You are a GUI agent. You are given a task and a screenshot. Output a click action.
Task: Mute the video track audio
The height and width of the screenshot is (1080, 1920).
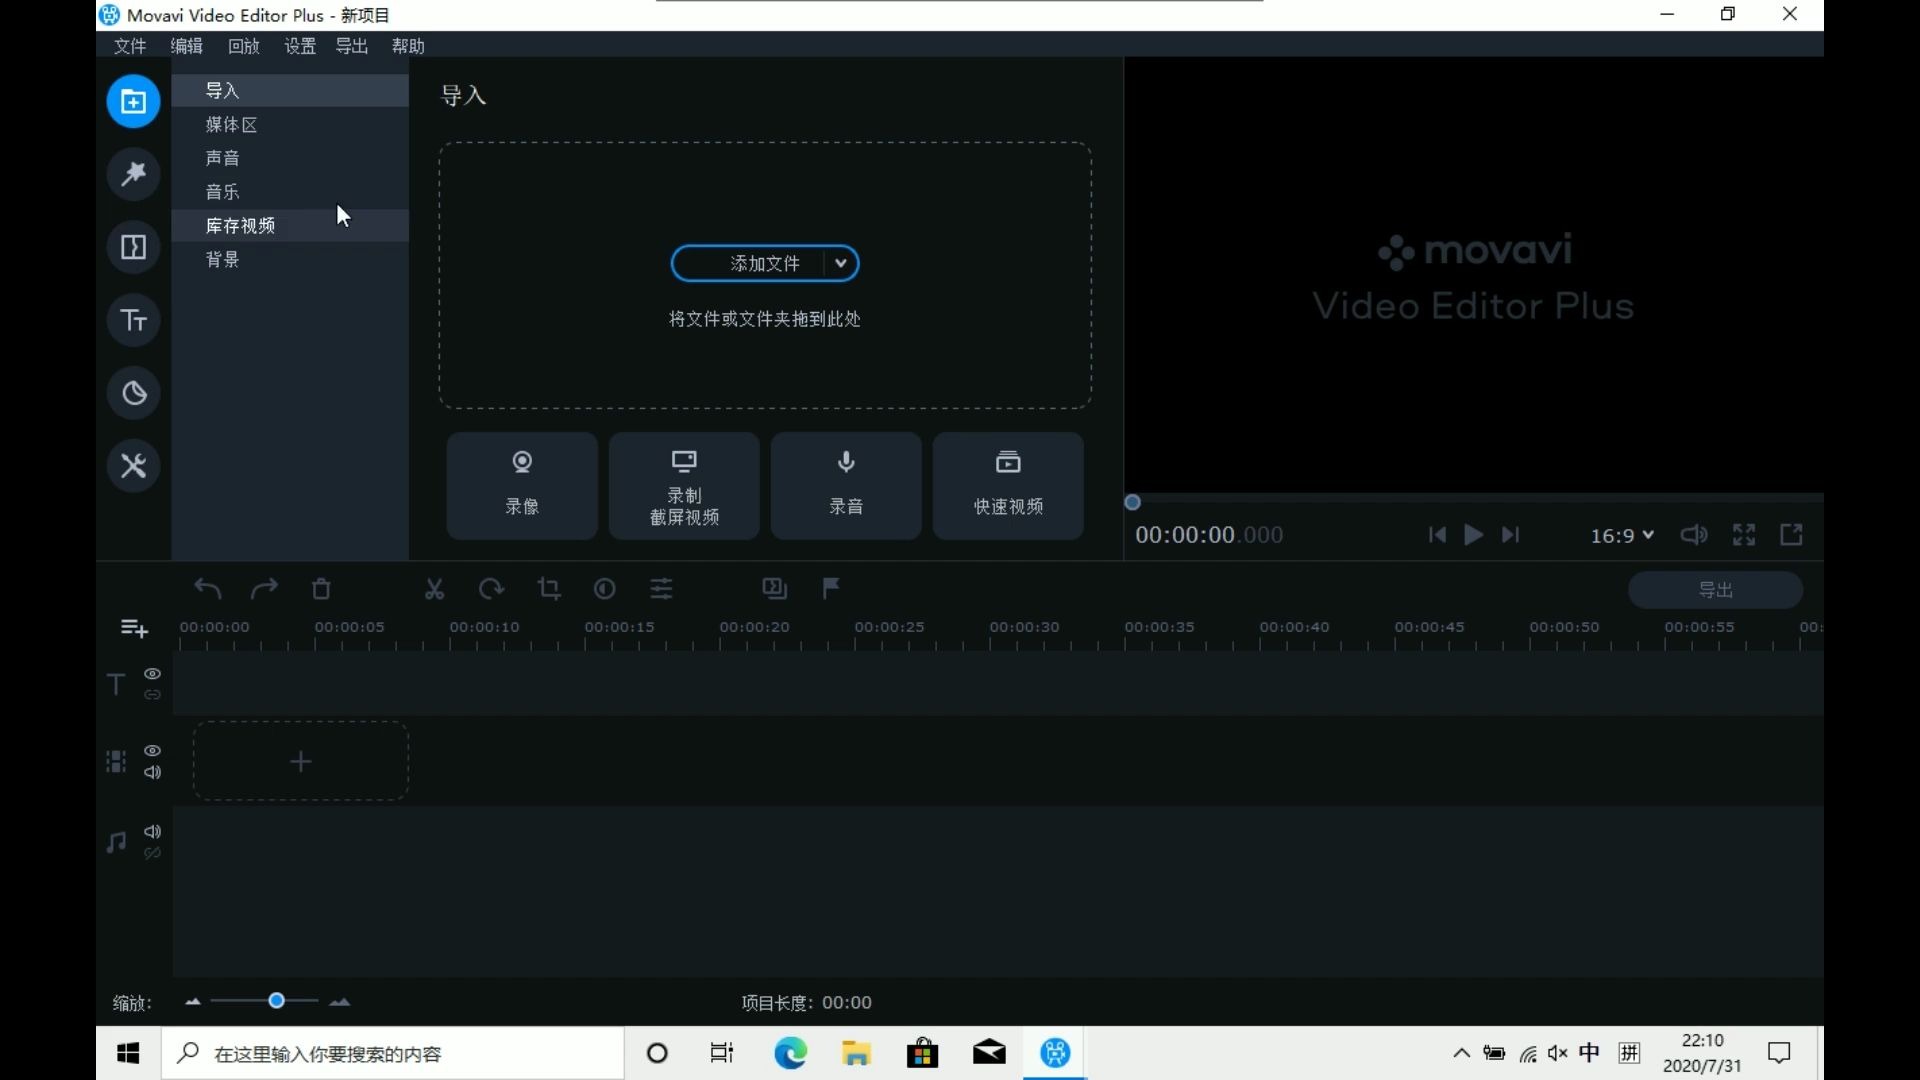coord(152,772)
